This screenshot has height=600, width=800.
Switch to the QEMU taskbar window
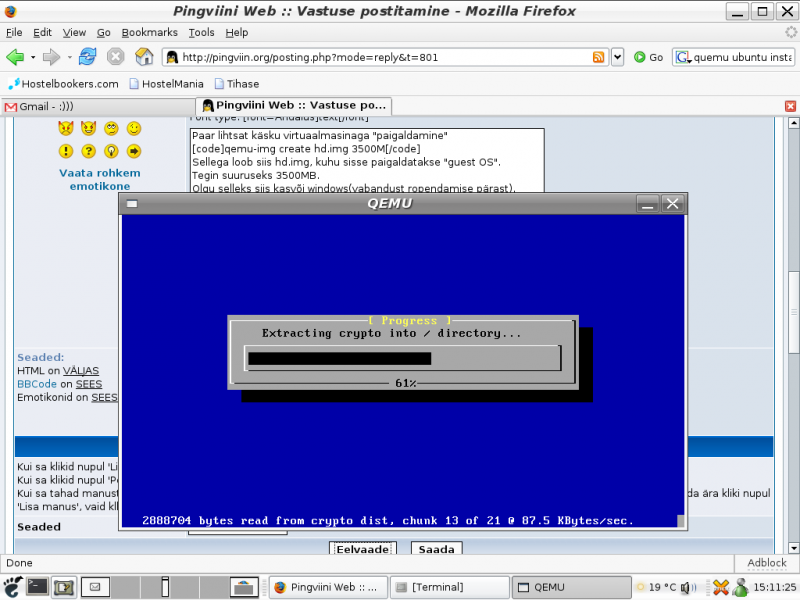tap(571, 587)
